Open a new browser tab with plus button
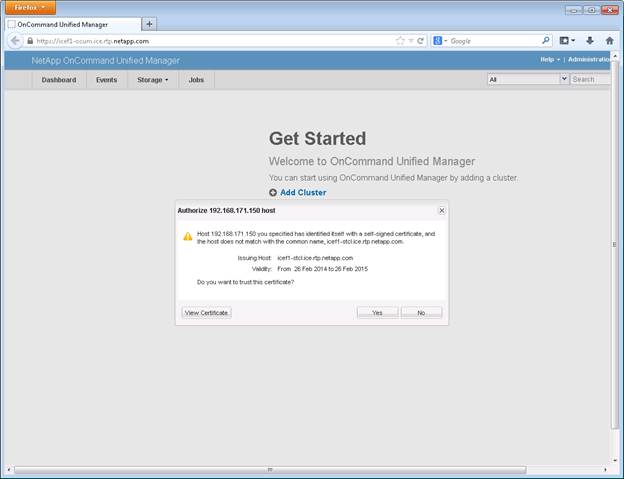The image size is (624, 479). pyautogui.click(x=149, y=24)
